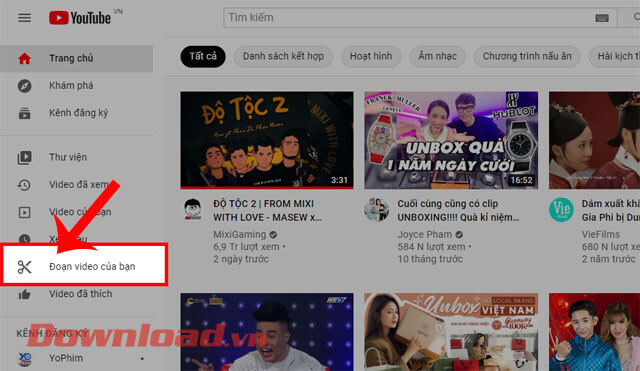
Task: Open Thư viện in sidebar
Action: (x=76, y=158)
